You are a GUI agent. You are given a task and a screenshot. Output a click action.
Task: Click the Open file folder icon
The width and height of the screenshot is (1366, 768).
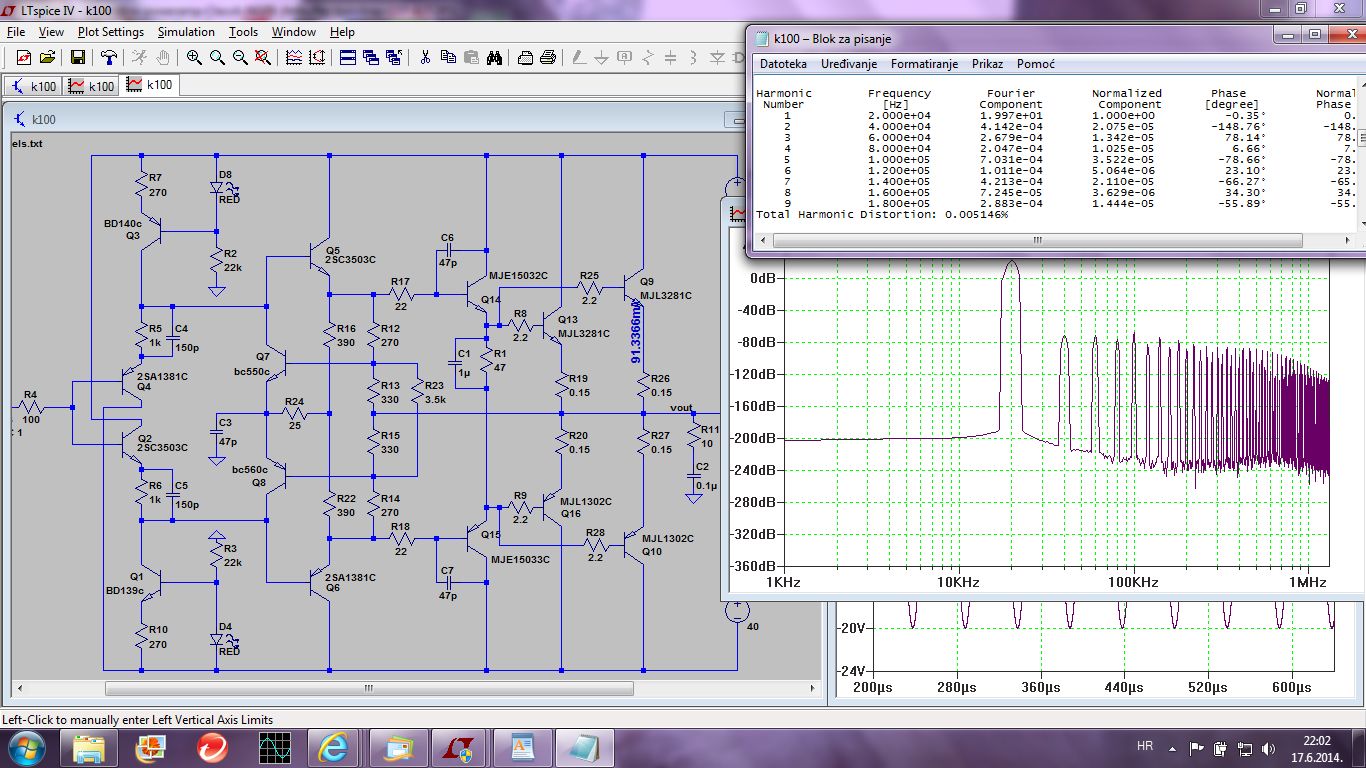pos(49,57)
